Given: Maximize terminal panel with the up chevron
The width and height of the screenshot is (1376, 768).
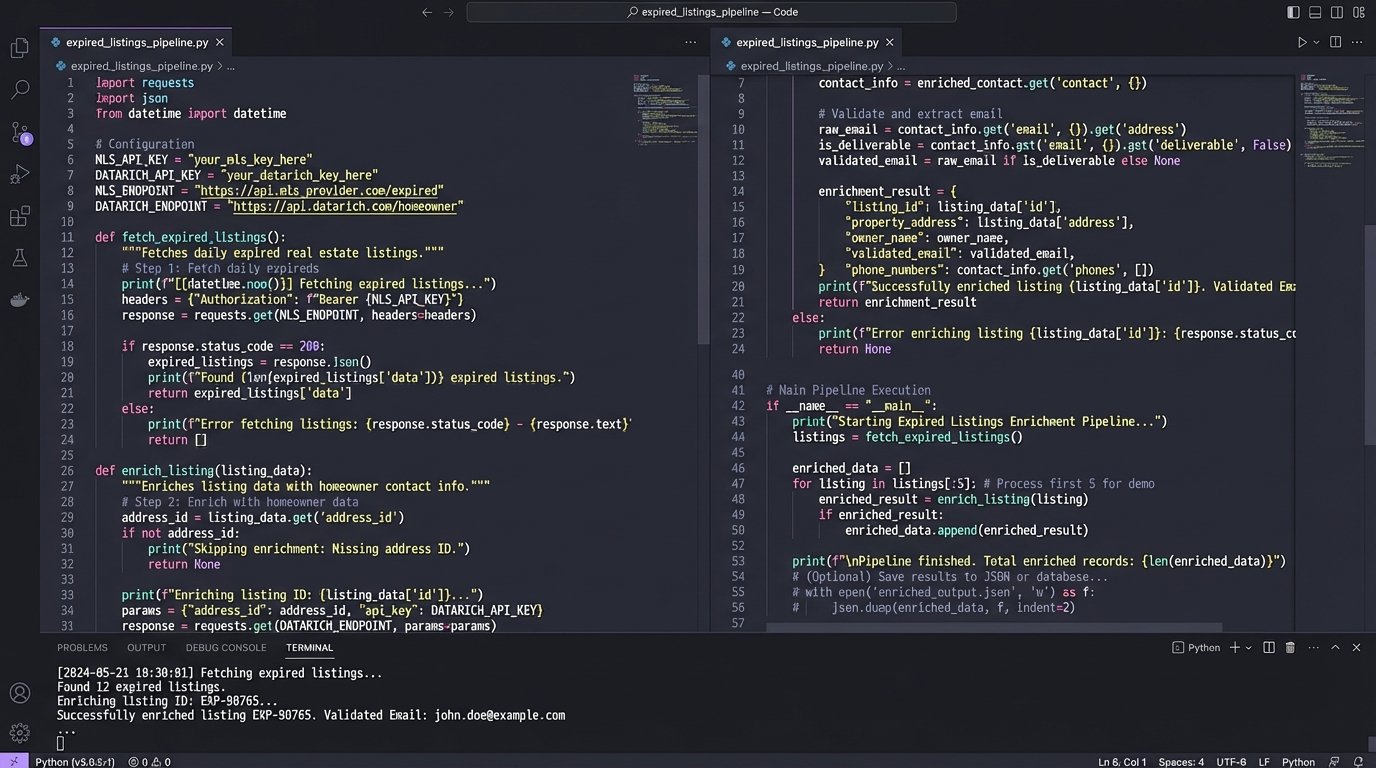Looking at the screenshot, I should tap(1335, 648).
